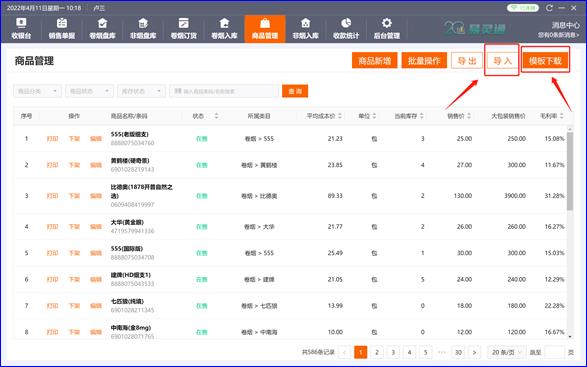Click the 导入 import button
This screenshot has height=367, width=587.
[x=502, y=60]
